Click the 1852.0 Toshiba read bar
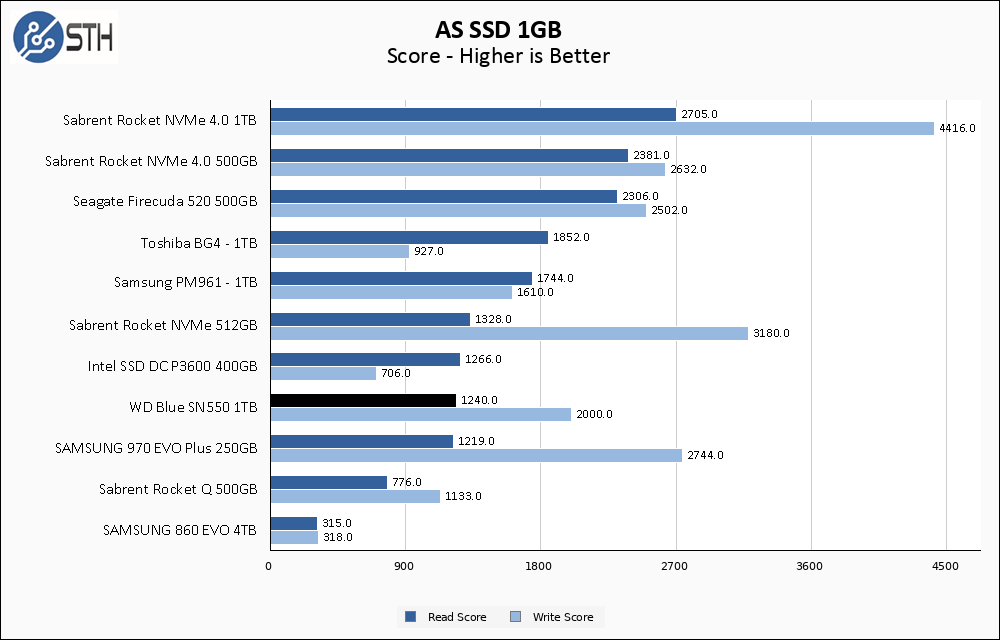 click(409, 237)
